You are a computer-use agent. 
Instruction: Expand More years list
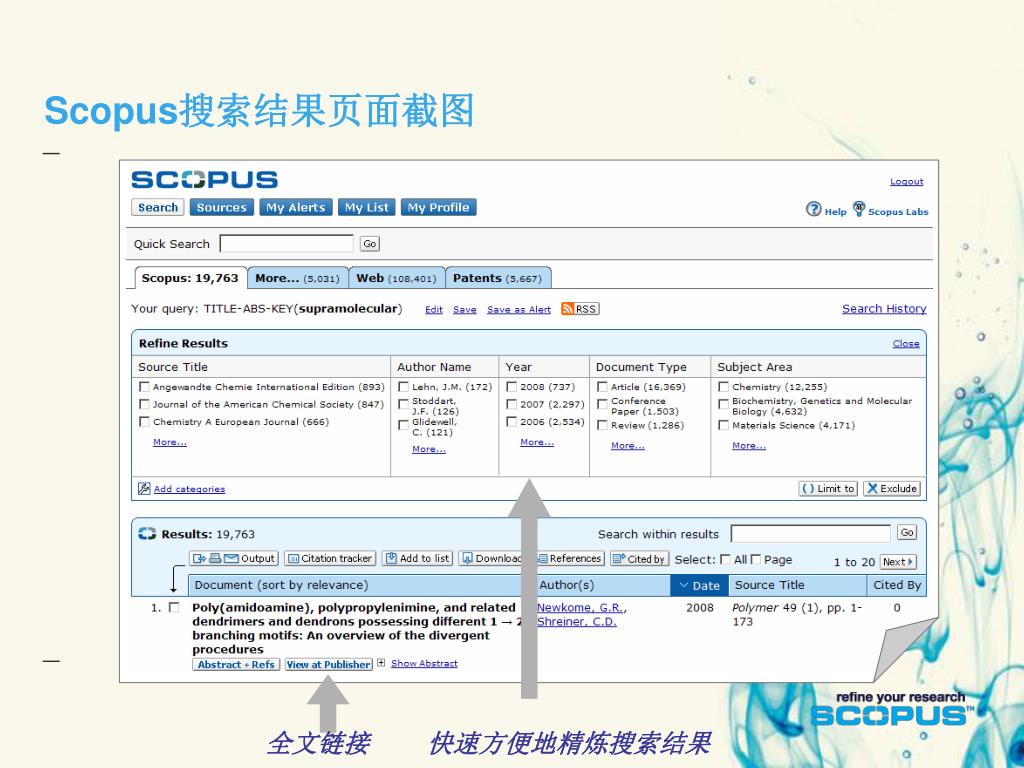[537, 442]
